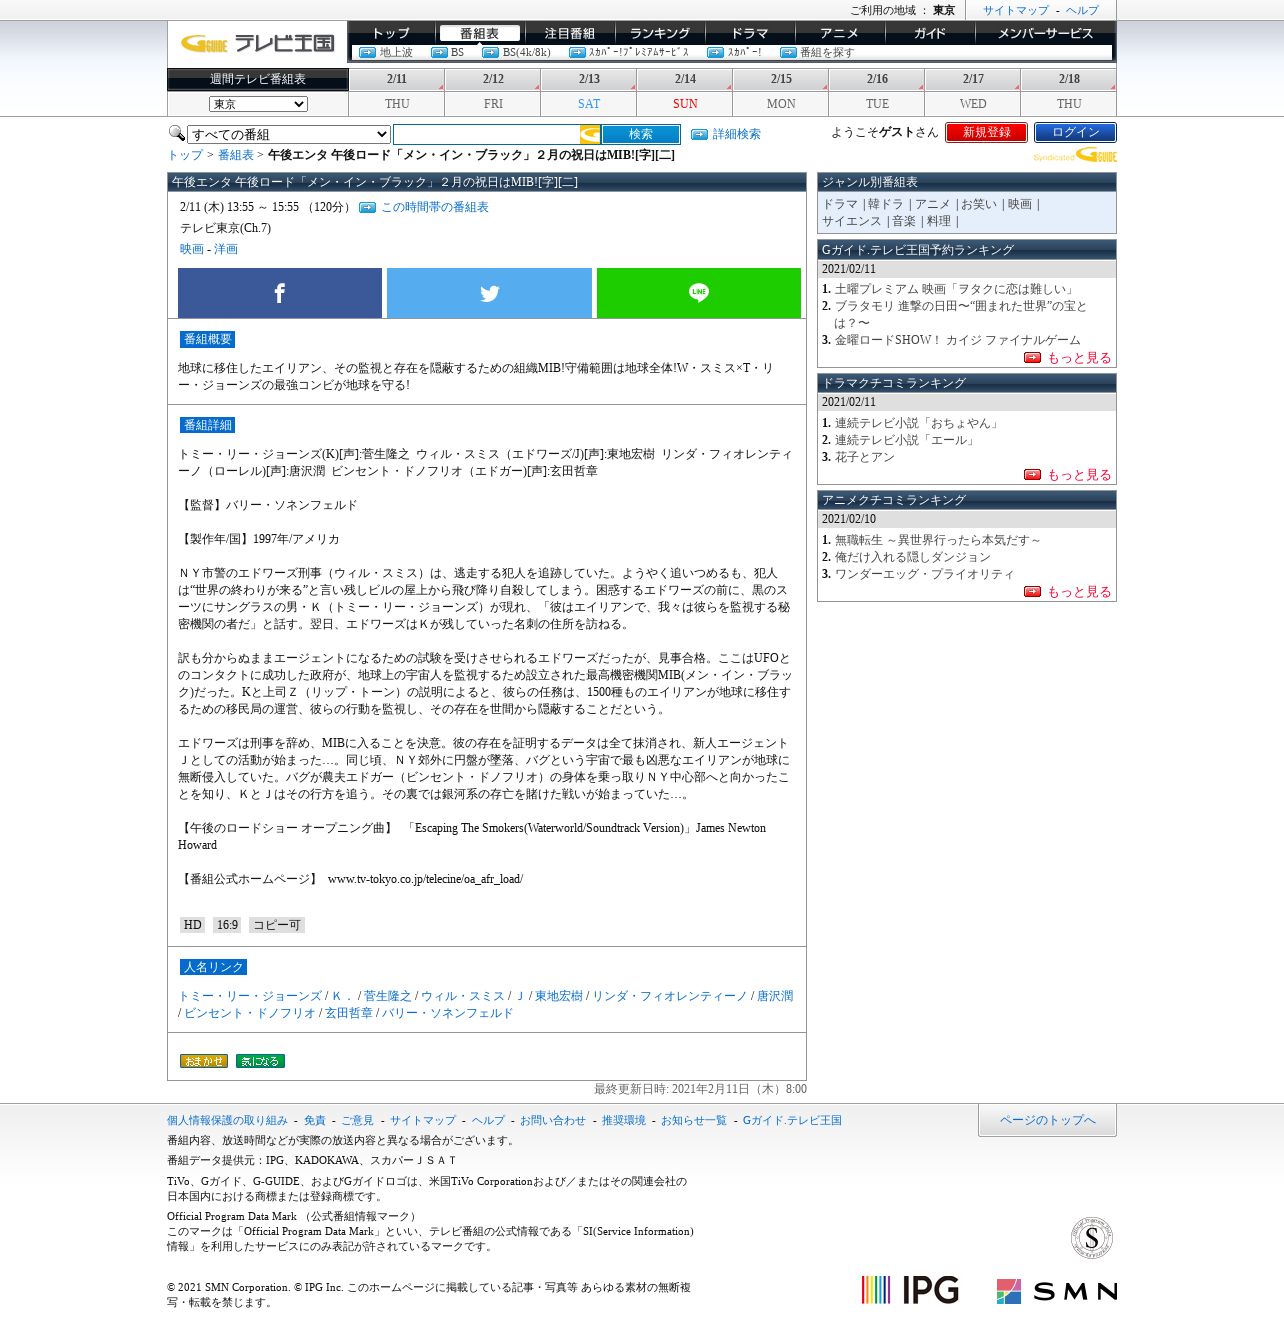Click the 気になる tag button
Screen dimensions: 1284x1320
coord(260,1061)
